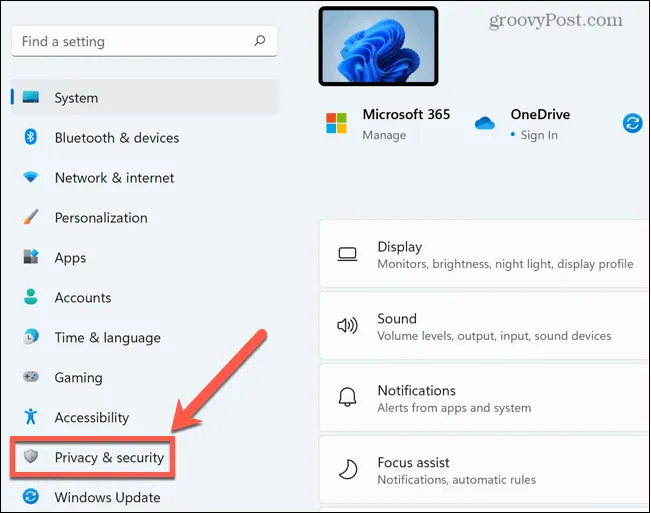Click the Gaming controller icon

31,376
